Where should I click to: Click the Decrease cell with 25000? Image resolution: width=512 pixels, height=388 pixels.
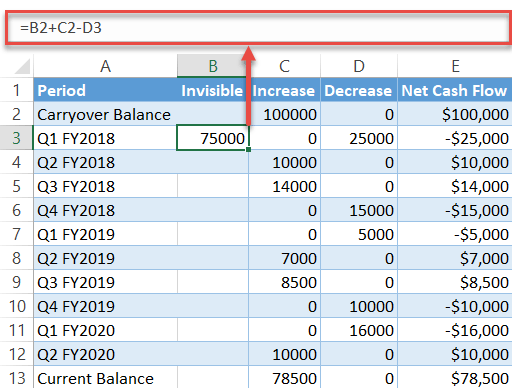359,138
